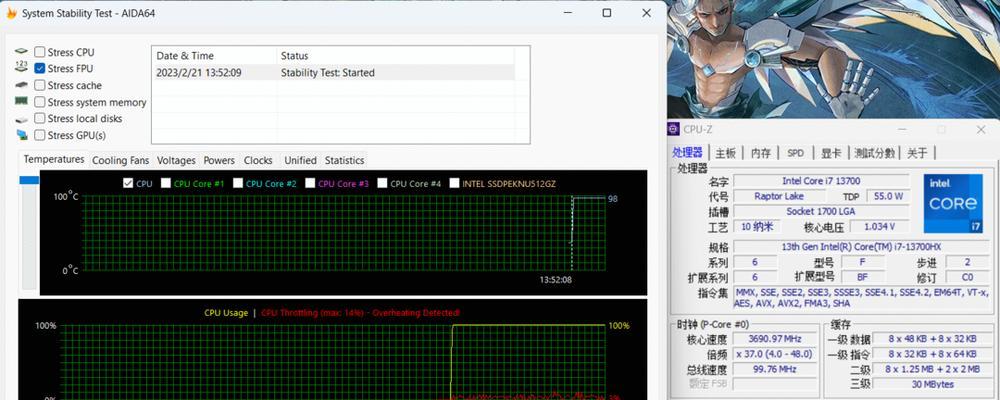Check the INTEL SSDPEKNU512GZ graph checkbox
This screenshot has height=400, width=1000.
[x=454, y=183]
